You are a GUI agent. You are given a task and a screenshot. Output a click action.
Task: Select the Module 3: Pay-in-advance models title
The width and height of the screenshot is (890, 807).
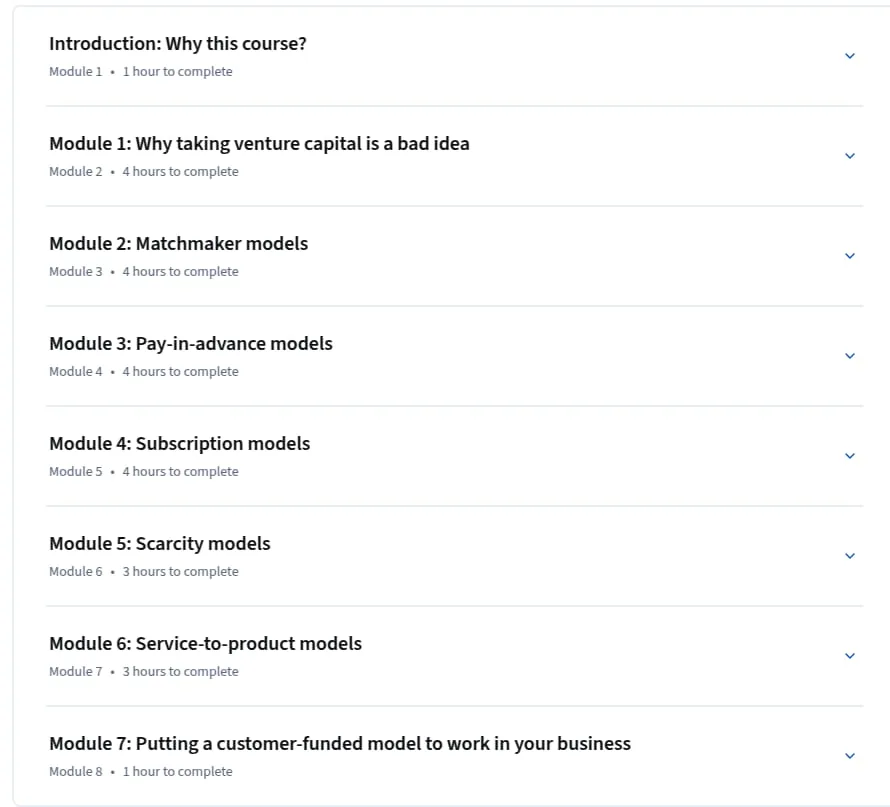point(191,344)
